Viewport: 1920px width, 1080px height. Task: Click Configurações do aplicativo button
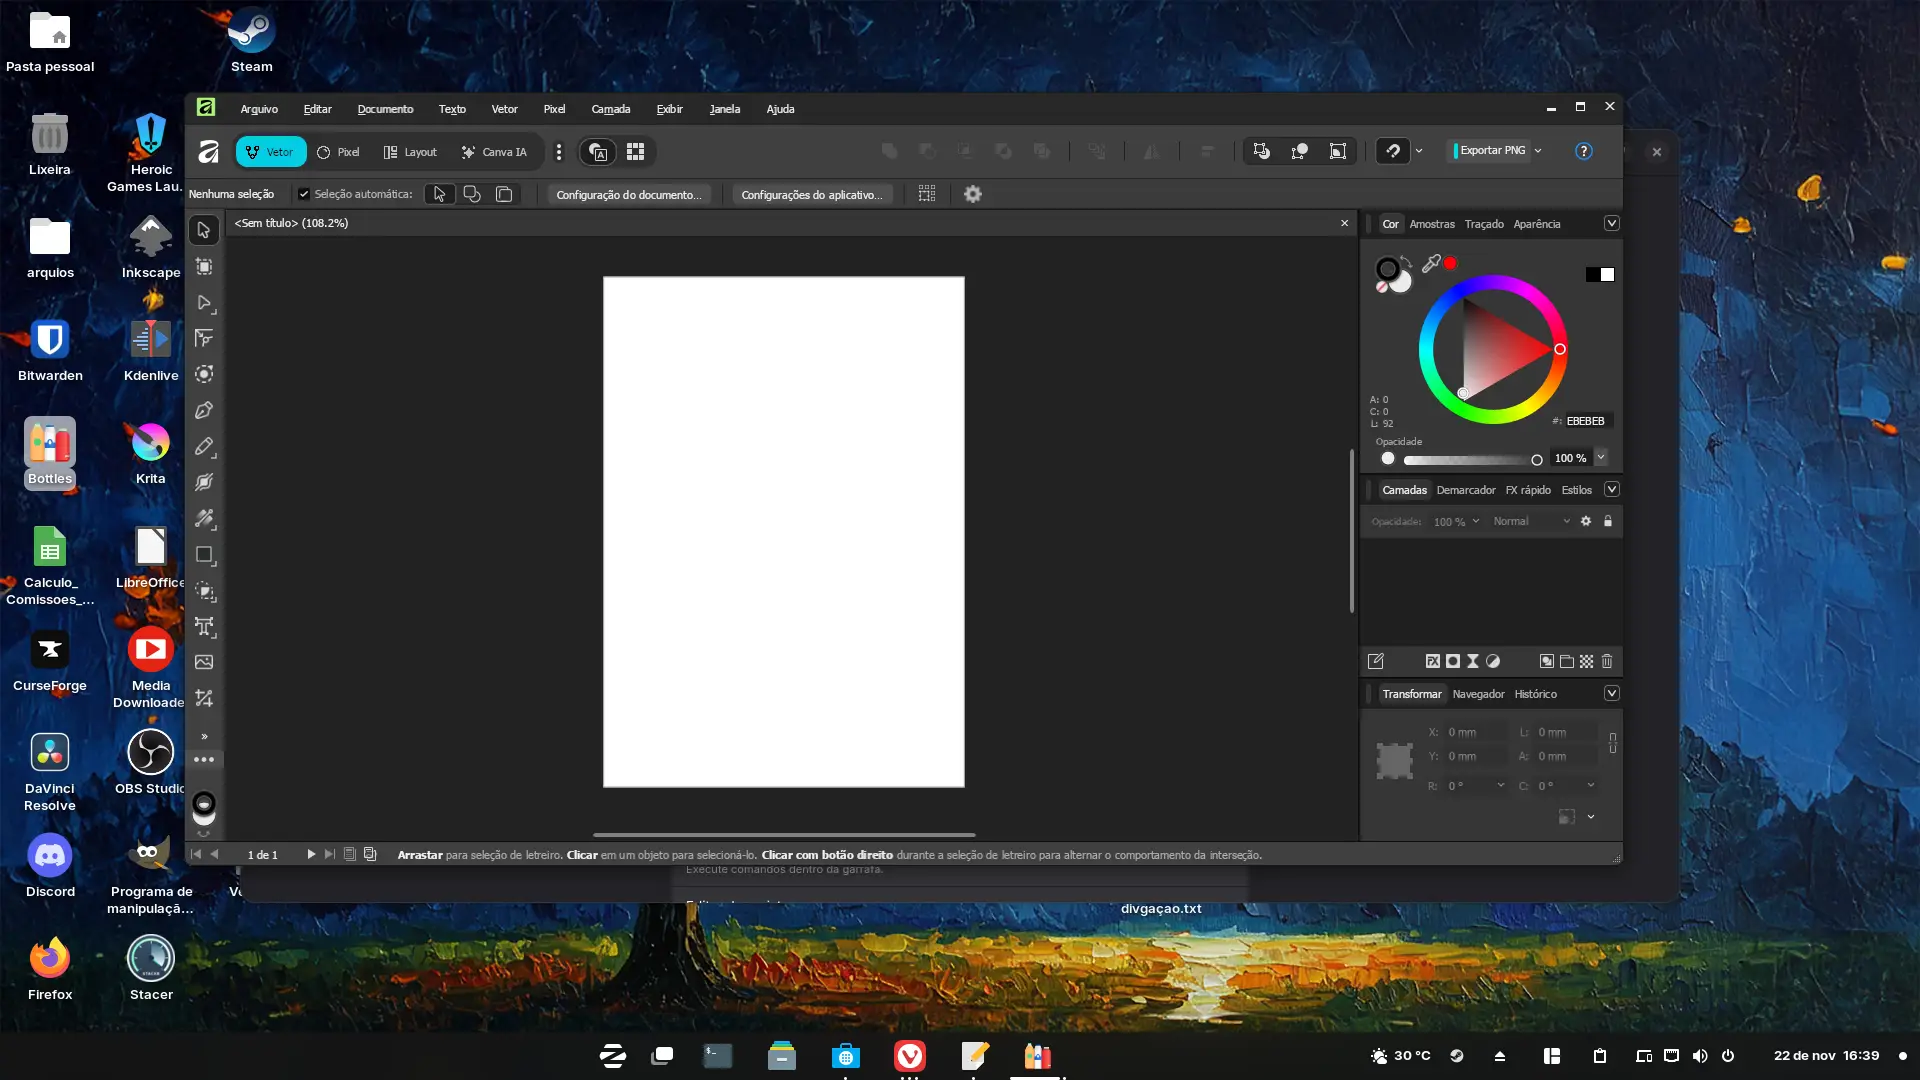point(812,194)
